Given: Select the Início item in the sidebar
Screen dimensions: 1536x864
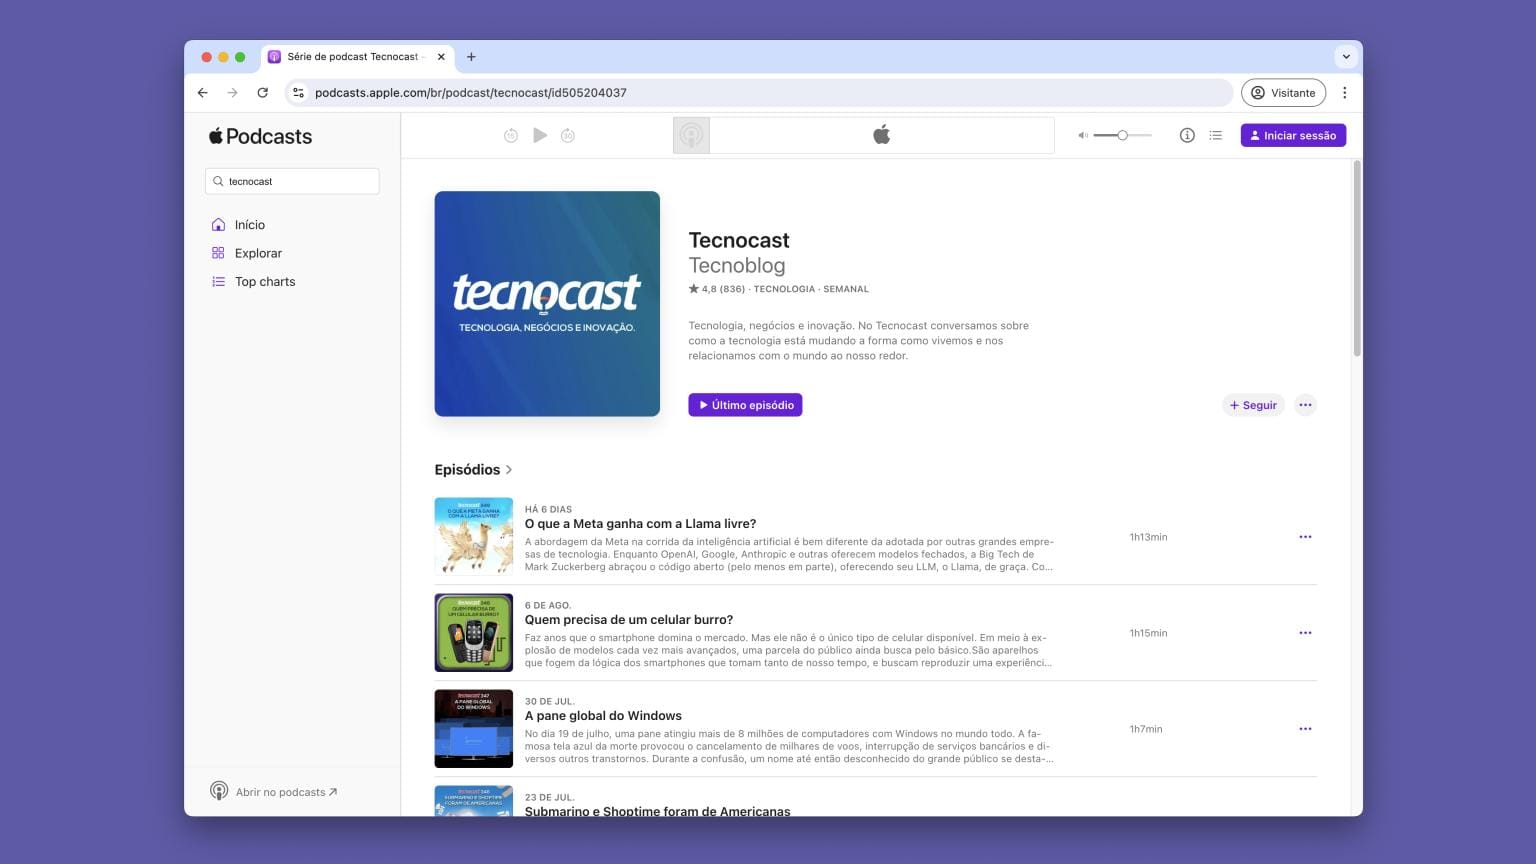Looking at the screenshot, I should click(248, 224).
